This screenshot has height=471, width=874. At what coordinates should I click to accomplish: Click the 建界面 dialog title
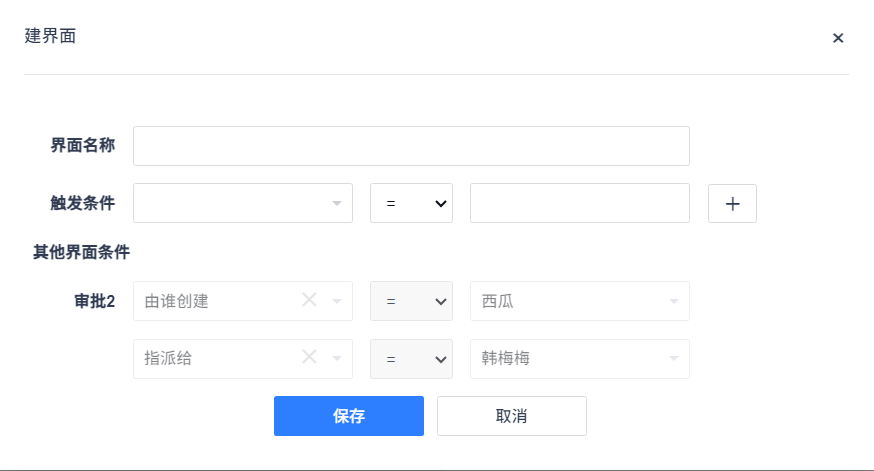pyautogui.click(x=50, y=36)
